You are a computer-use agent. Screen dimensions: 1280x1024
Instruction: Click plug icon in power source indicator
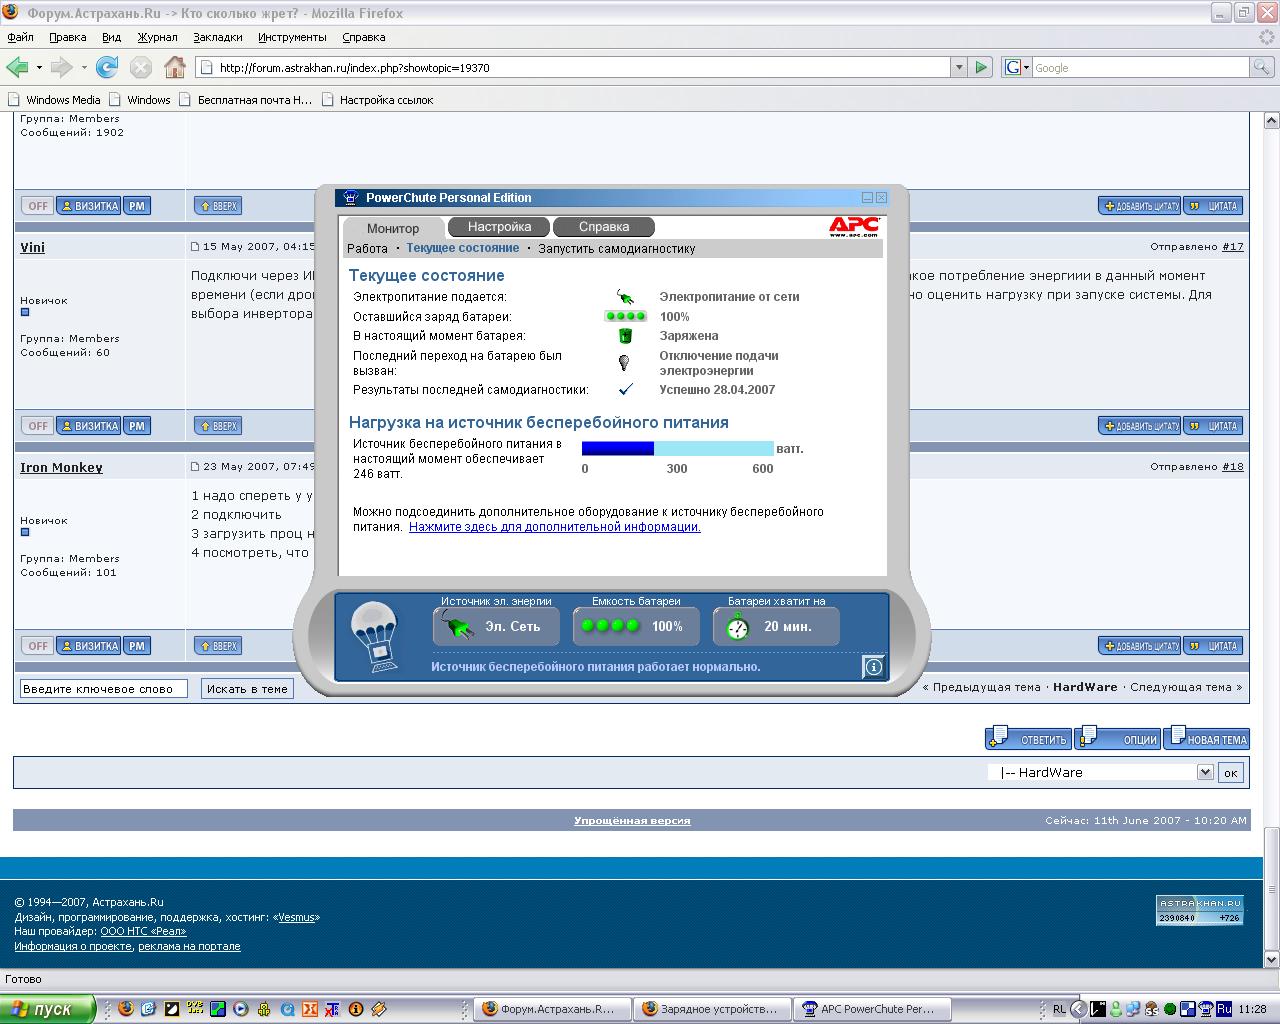[456, 627]
